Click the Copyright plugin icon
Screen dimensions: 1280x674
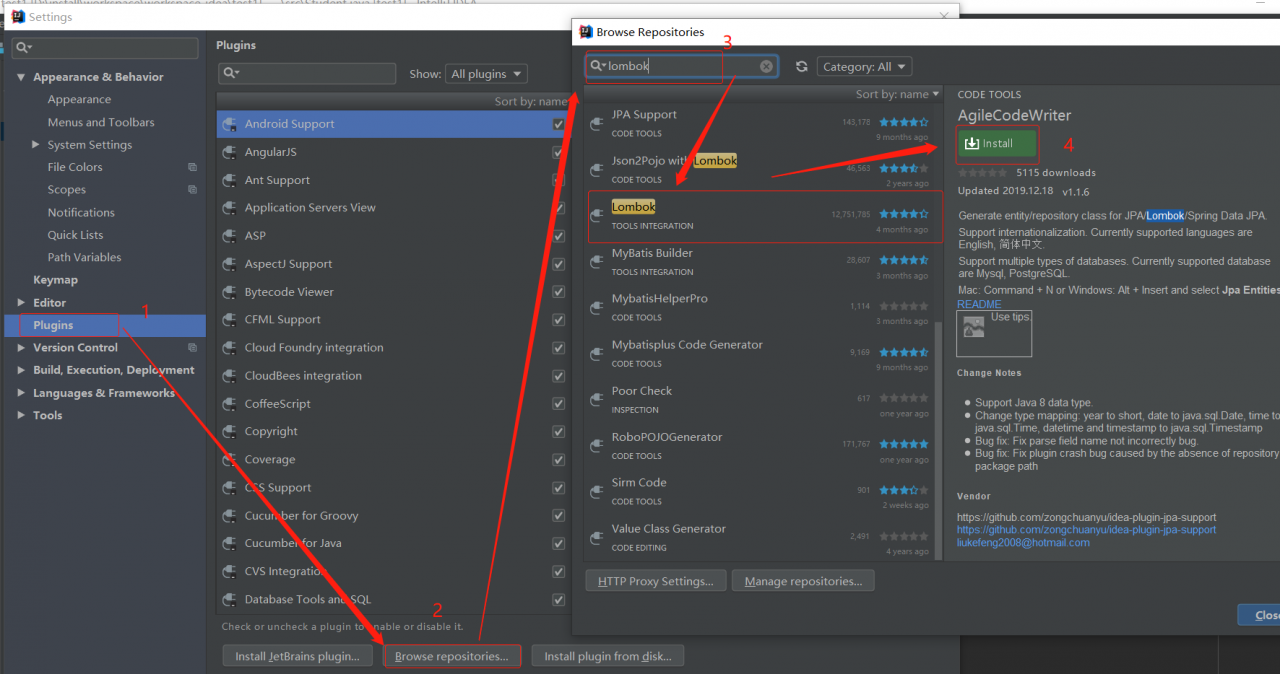[x=229, y=432]
